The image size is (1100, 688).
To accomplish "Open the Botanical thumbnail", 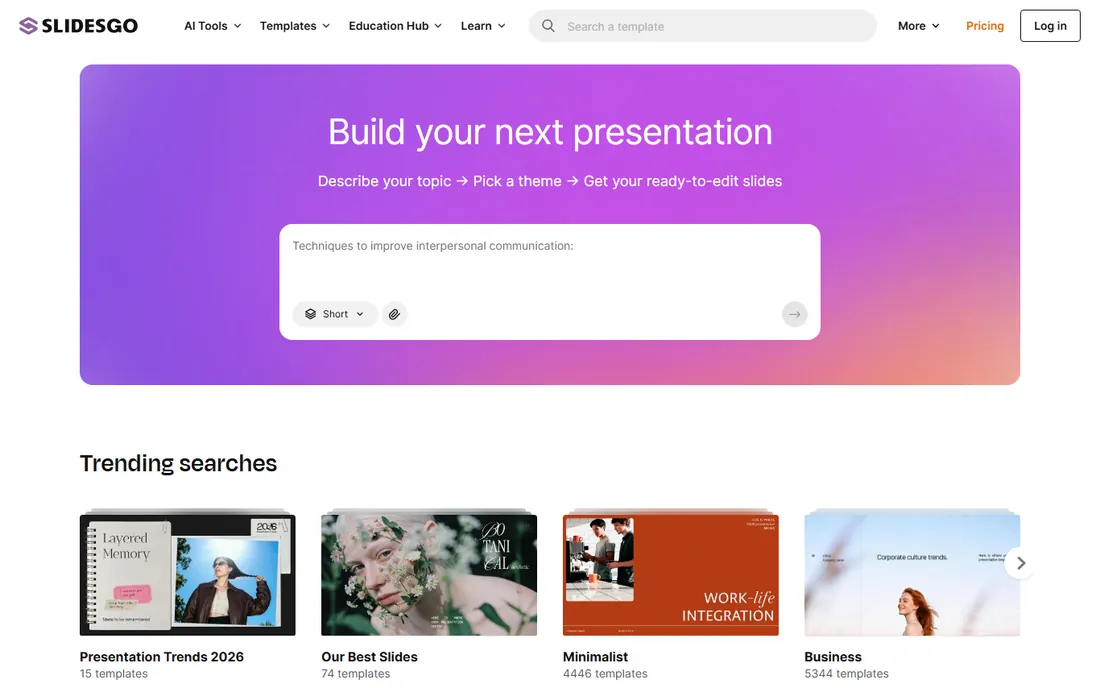I will [429, 574].
